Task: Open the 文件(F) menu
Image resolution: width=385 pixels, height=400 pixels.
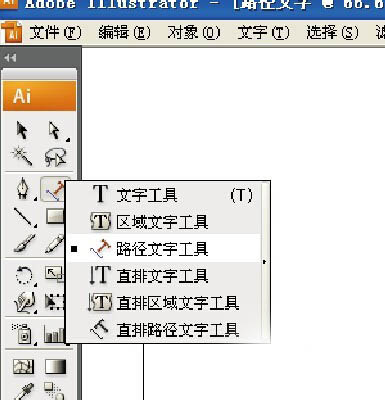Action: 55,33
